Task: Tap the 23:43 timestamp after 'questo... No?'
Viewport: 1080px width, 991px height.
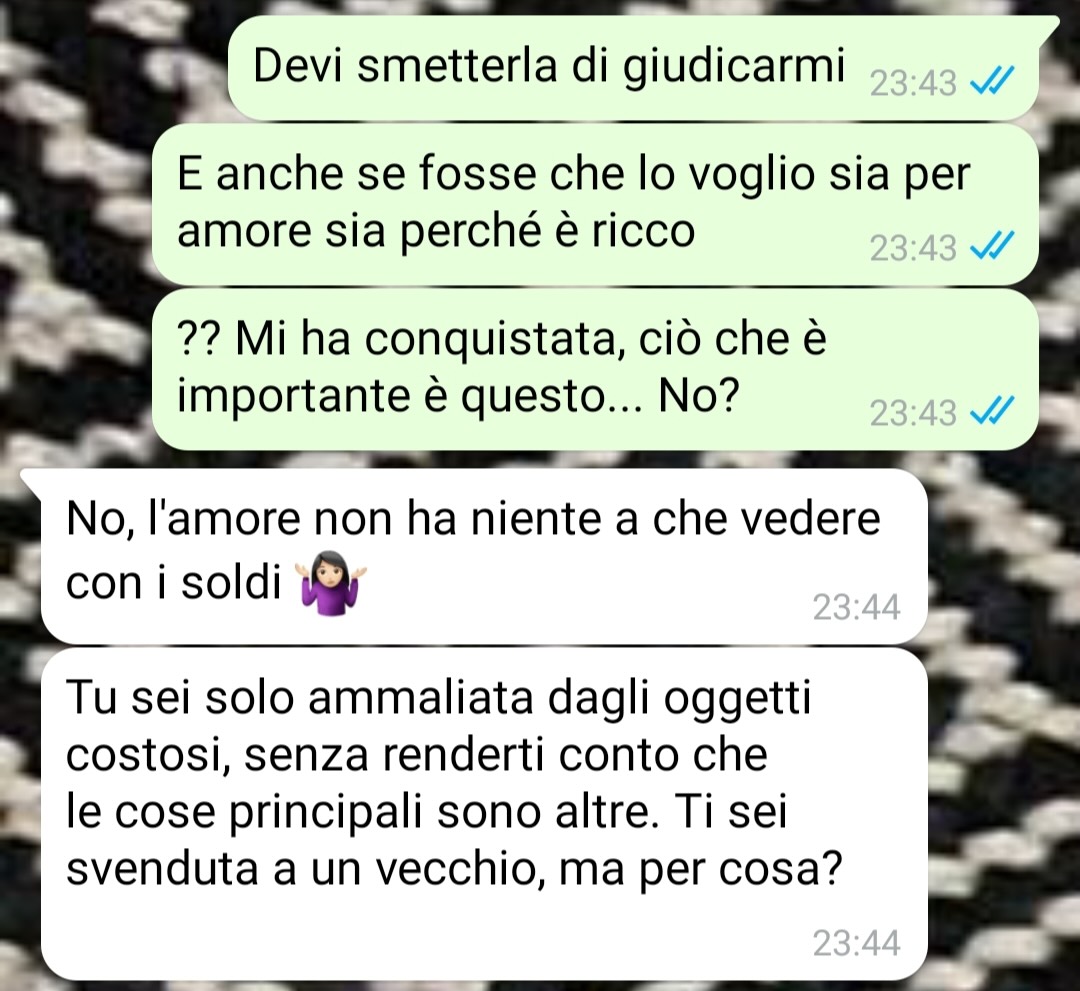Action: 913,413
